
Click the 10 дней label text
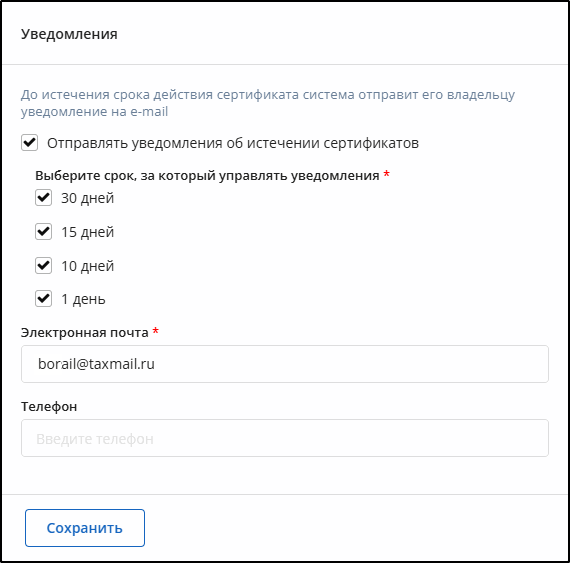pos(88,266)
